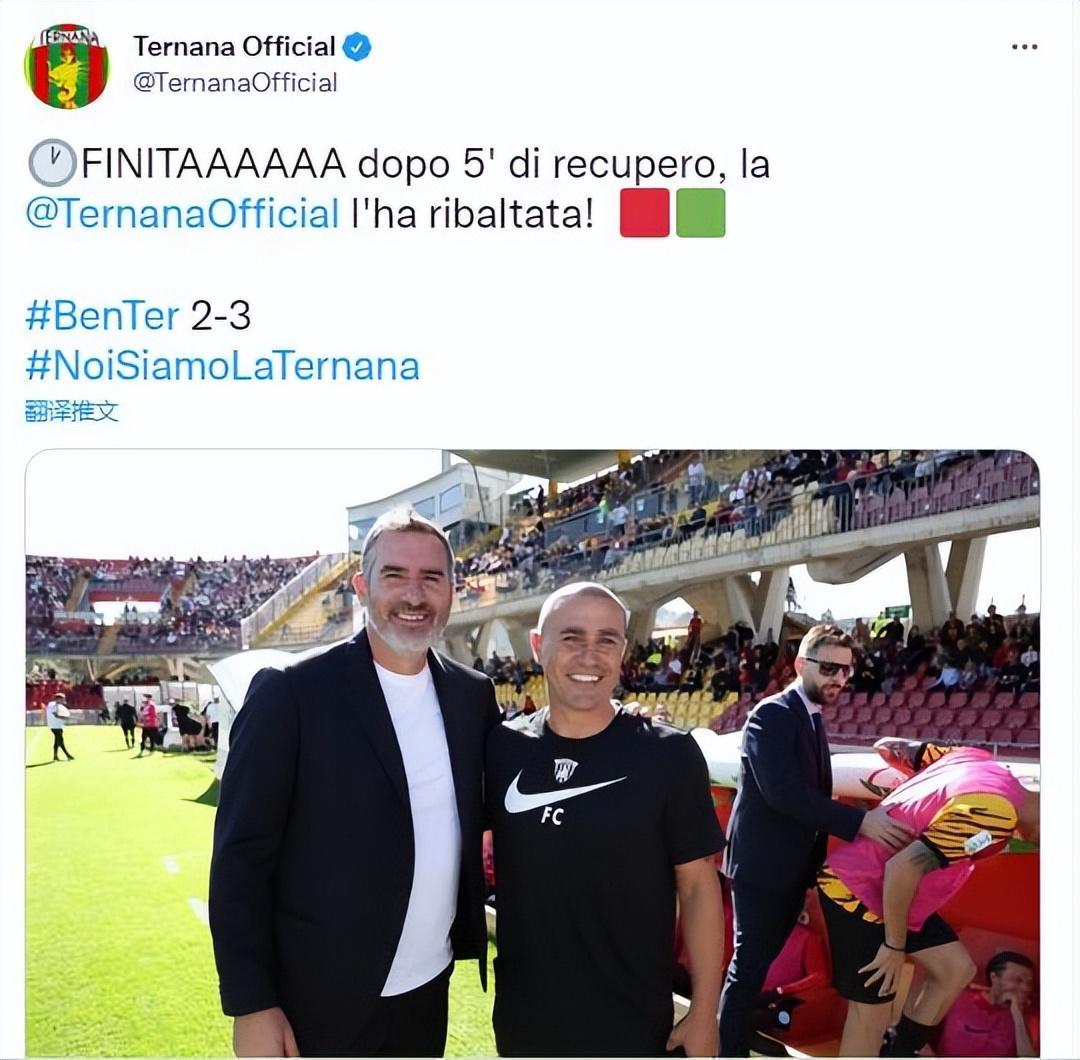Open the Ternana club crest avatar
1080x1060 pixels.
click(67, 66)
